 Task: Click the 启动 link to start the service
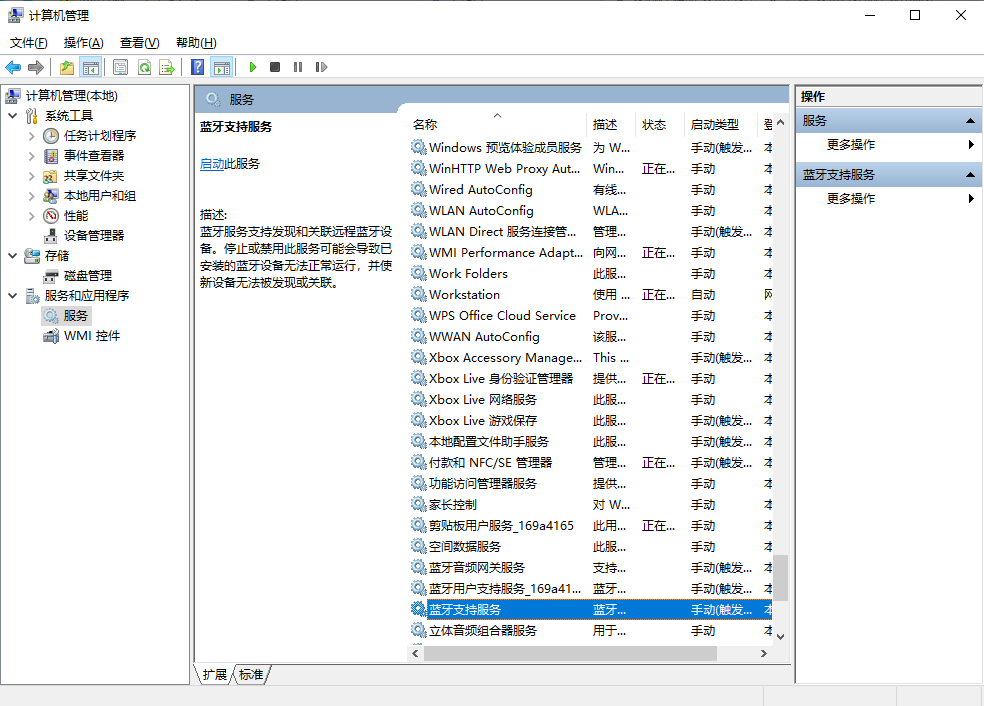[211, 164]
